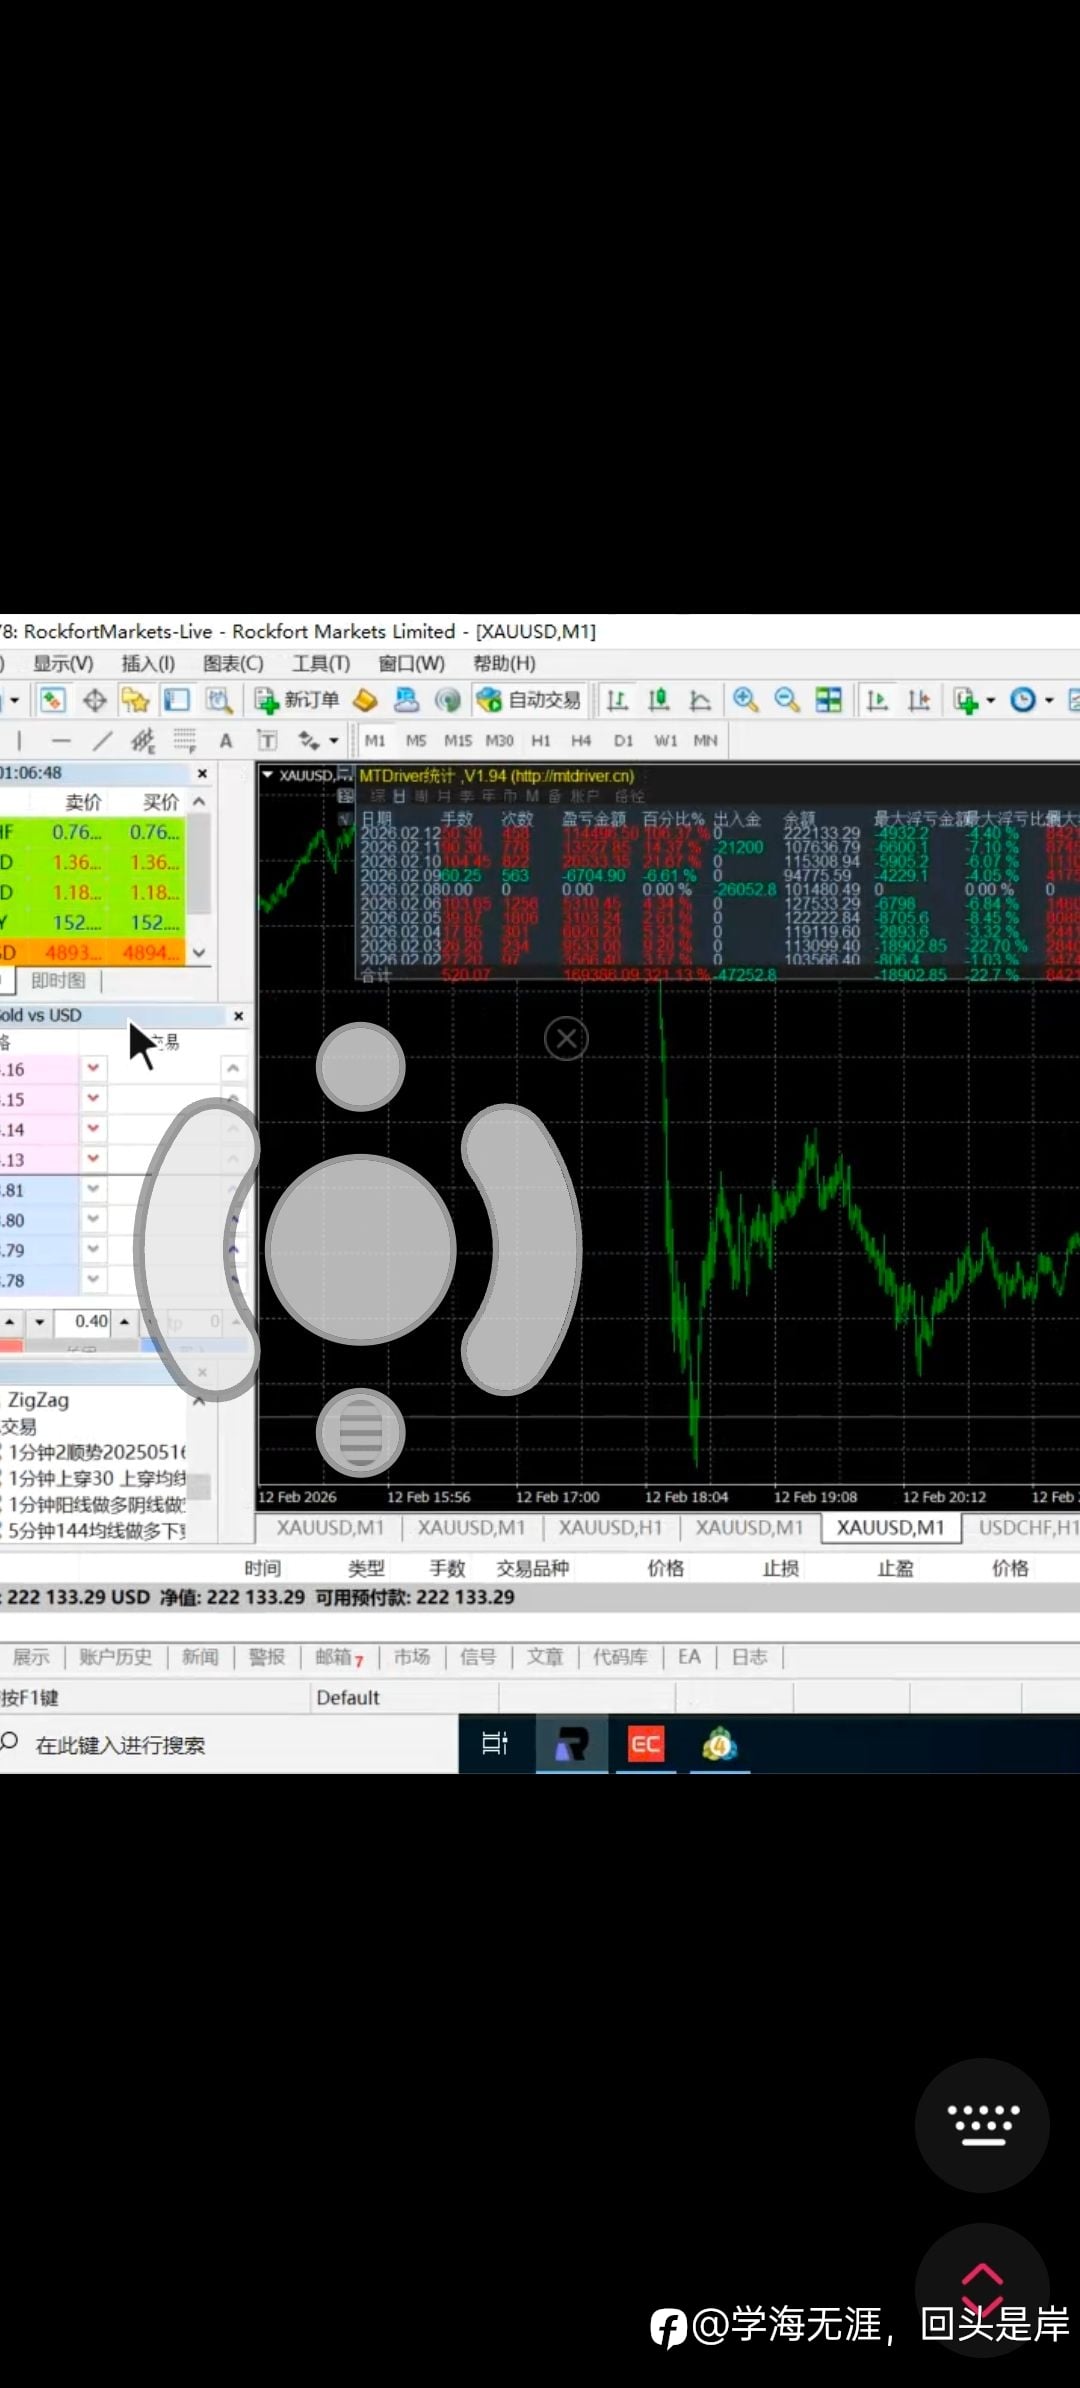Click the horizontal line drawing tool

(61, 741)
